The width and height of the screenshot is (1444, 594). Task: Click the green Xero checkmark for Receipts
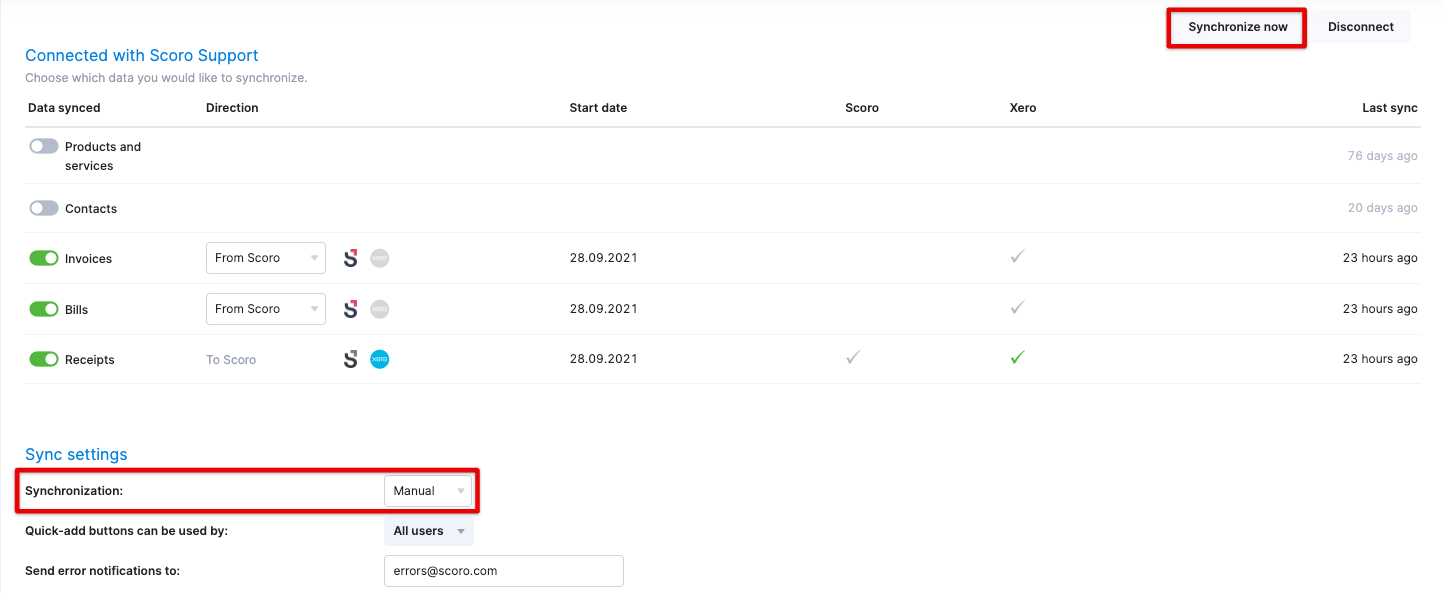(x=1017, y=357)
